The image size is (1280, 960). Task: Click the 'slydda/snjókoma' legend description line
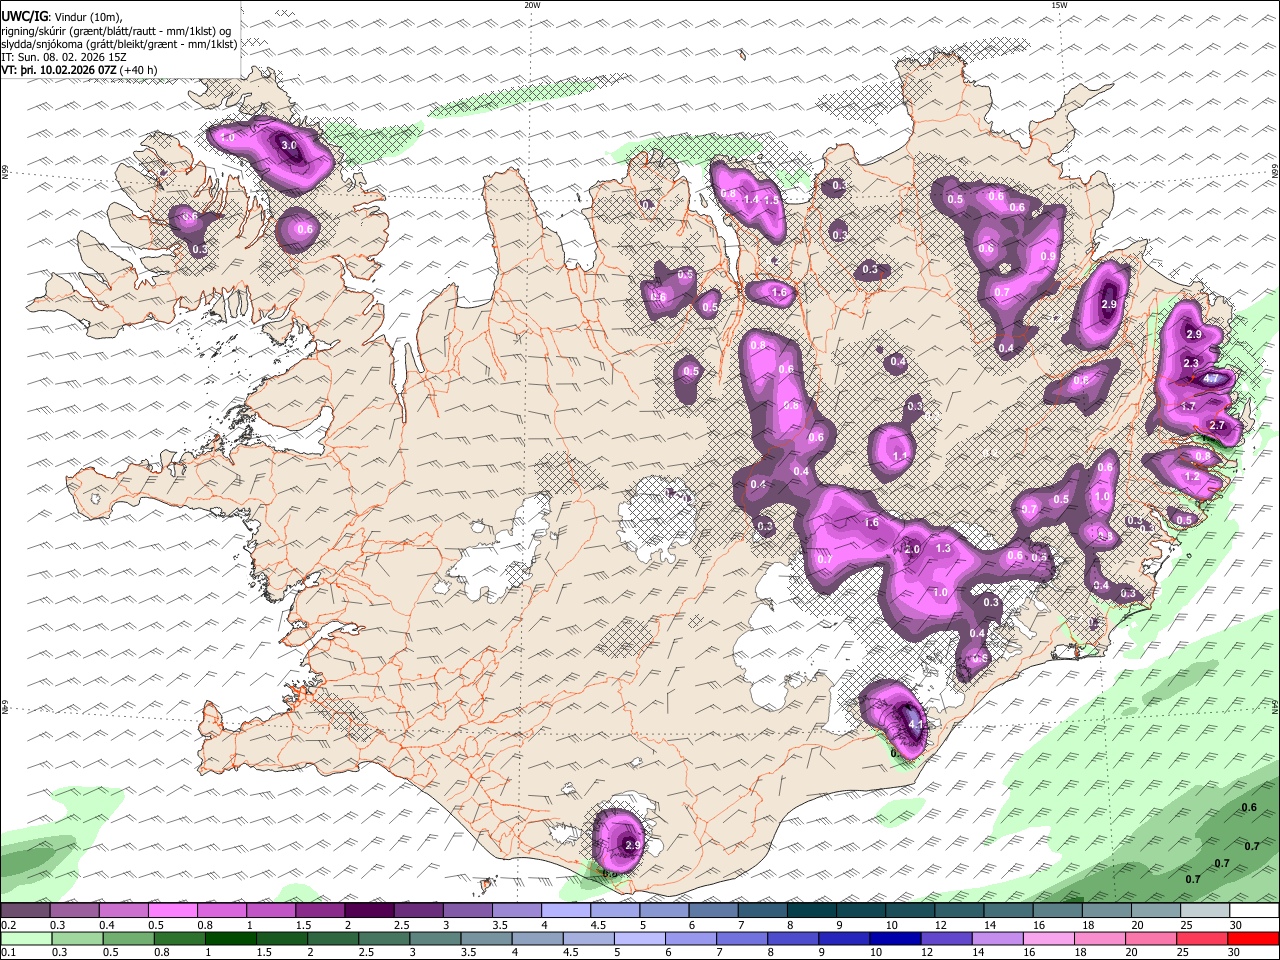point(119,44)
